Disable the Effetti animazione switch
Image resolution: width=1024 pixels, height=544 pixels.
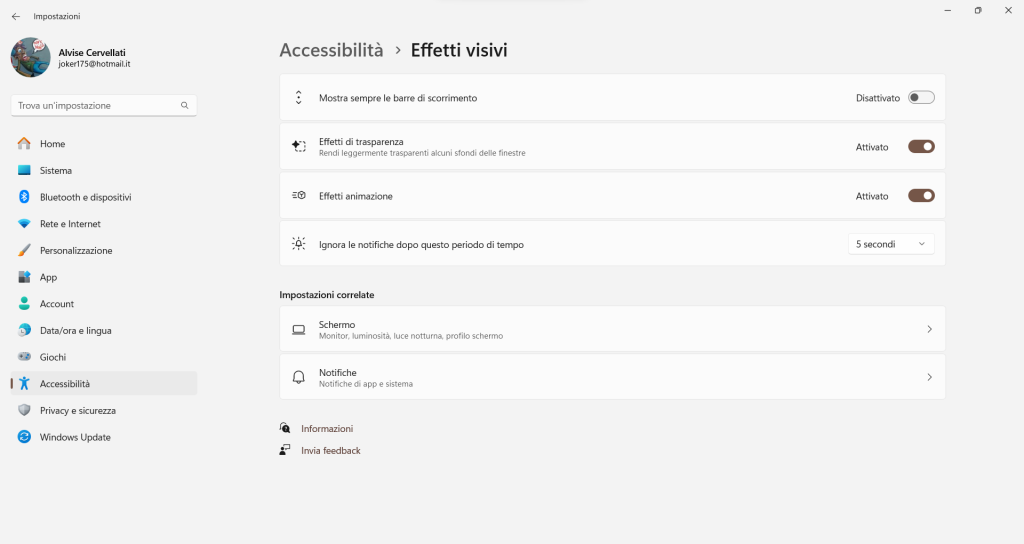click(921, 196)
